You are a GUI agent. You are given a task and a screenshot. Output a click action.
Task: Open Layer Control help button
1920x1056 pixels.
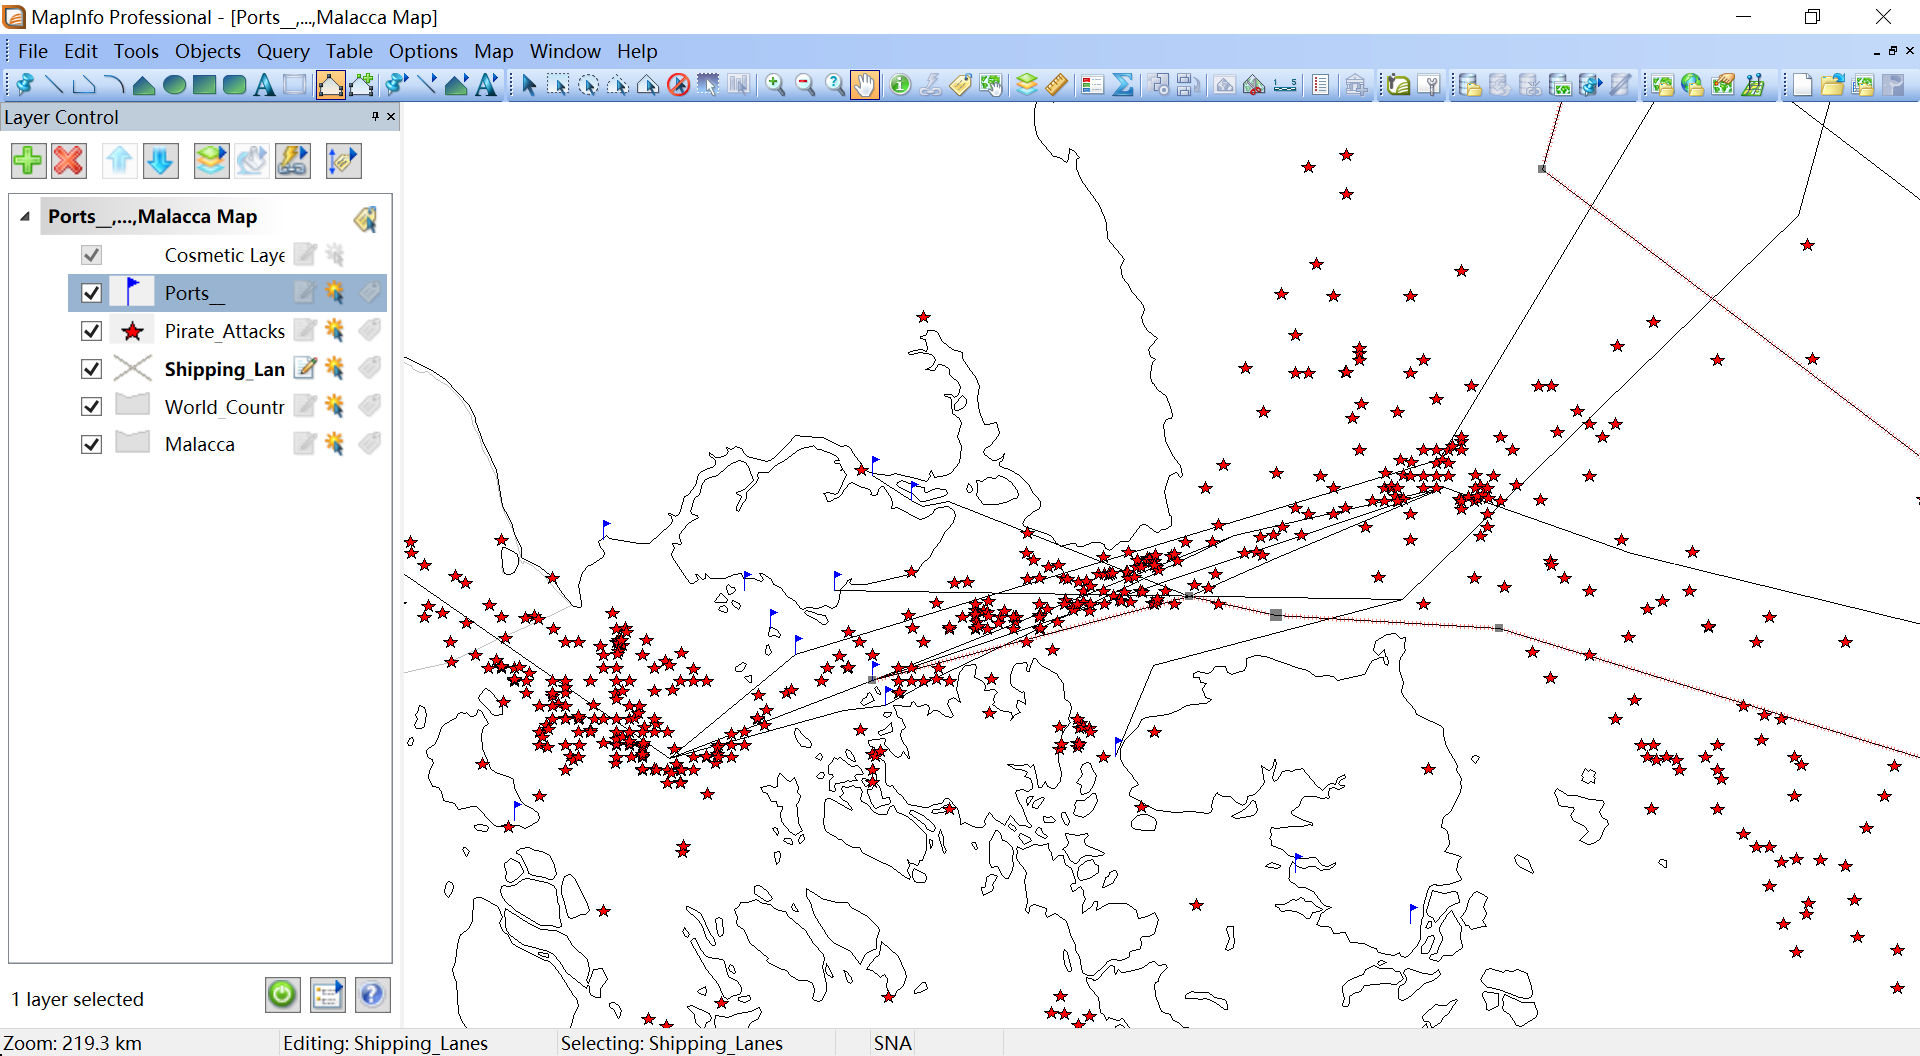click(x=372, y=995)
